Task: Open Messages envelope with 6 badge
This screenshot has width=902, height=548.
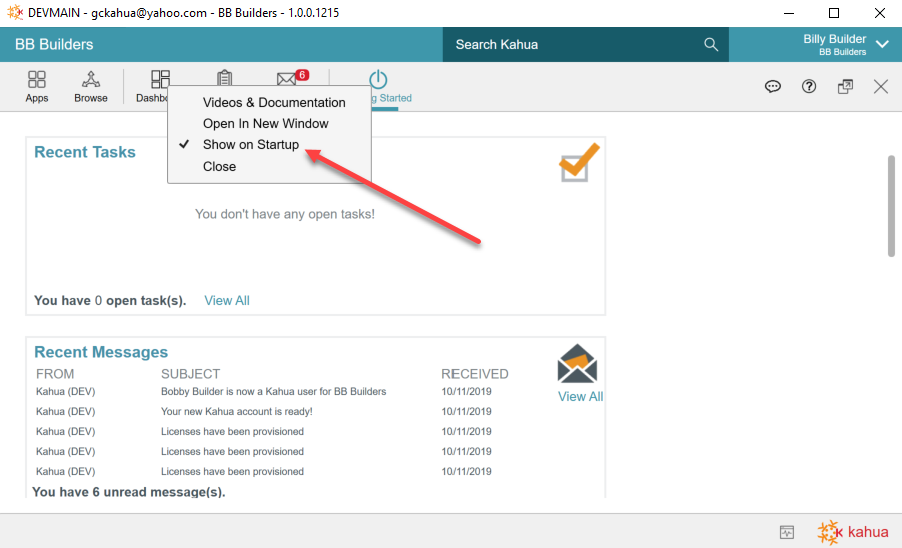Action: (289, 78)
